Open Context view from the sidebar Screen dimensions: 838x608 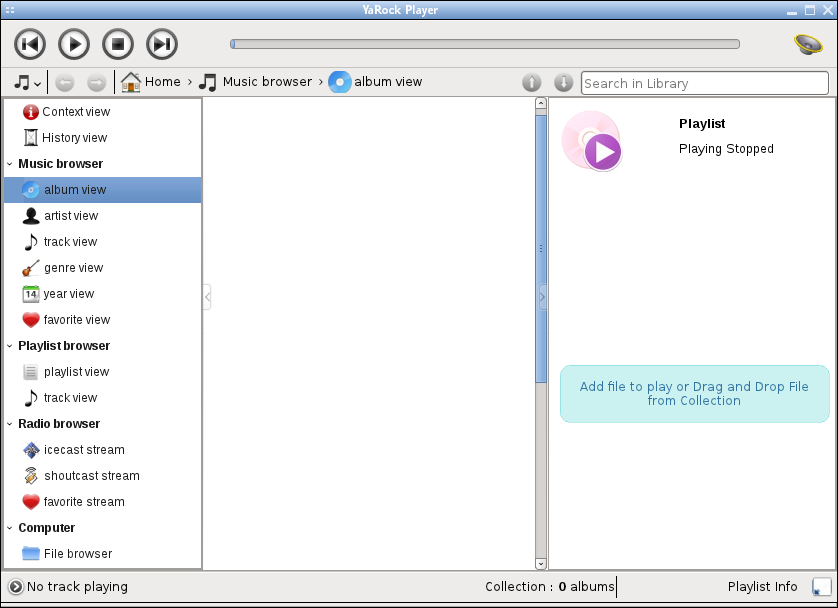(103, 112)
